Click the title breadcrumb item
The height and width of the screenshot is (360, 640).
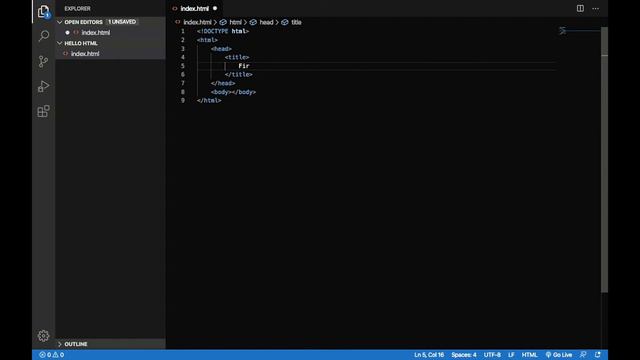tap(296, 22)
